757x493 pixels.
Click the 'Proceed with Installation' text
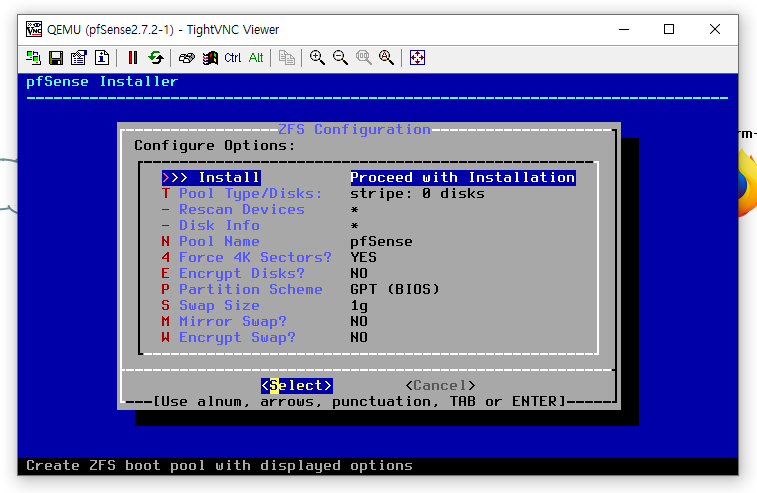[x=463, y=178]
